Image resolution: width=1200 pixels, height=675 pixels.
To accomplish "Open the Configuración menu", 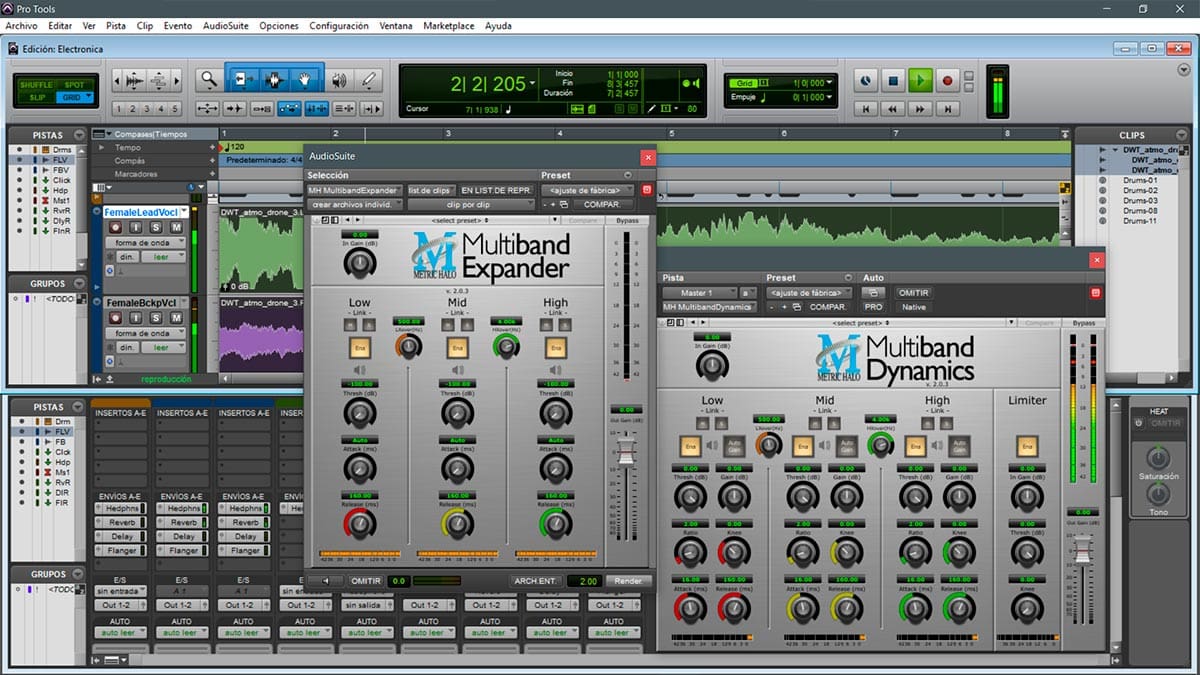I will [339, 25].
